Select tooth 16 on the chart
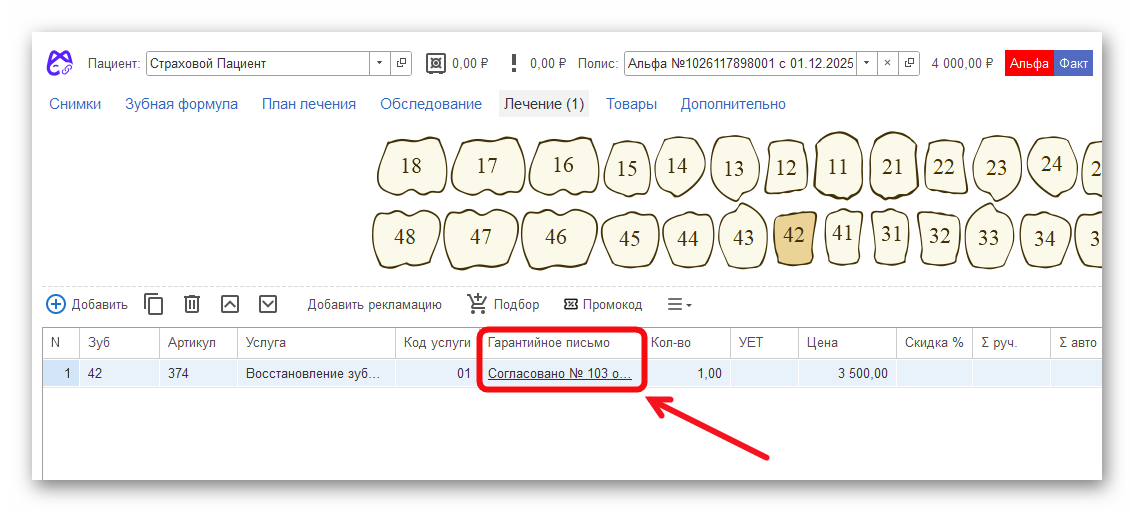Viewport: 1134px width, 512px height. 563,166
